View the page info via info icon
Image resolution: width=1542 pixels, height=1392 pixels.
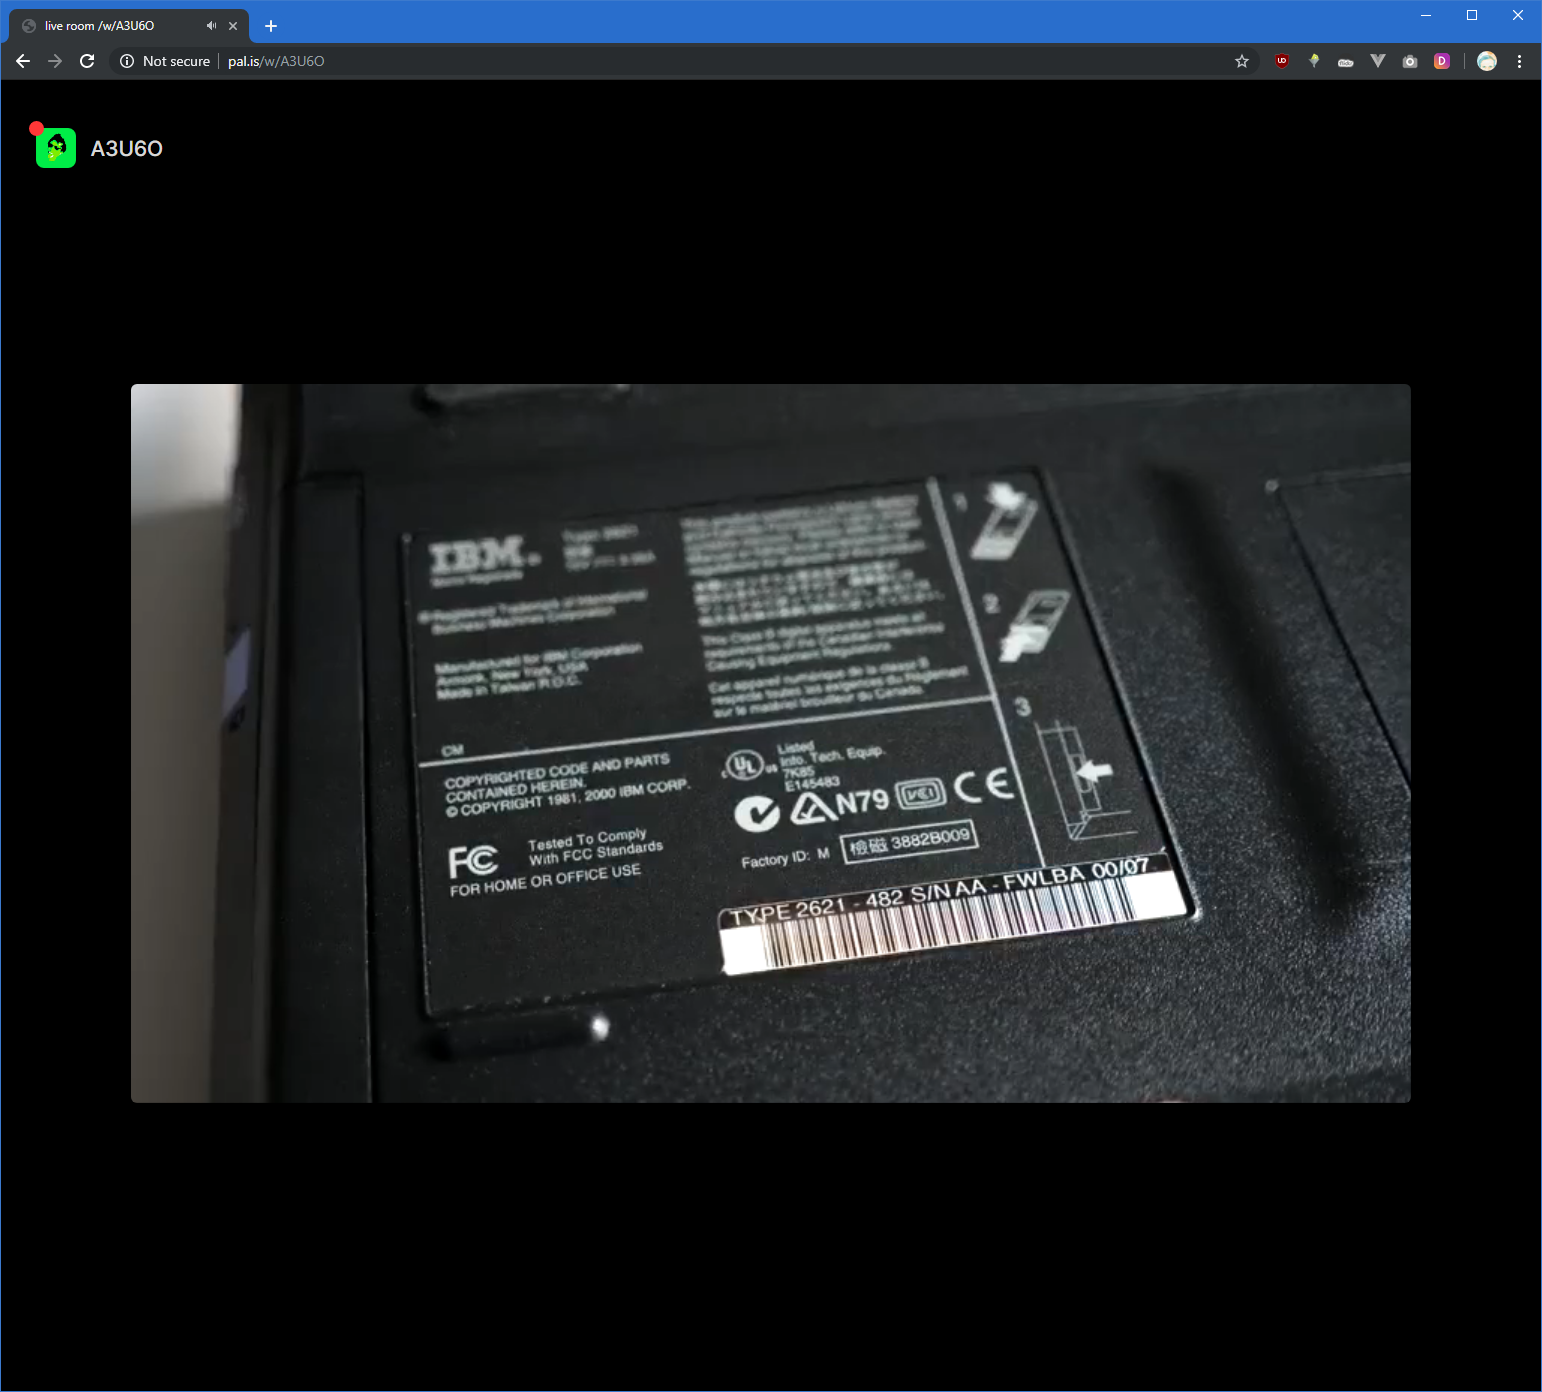click(127, 61)
